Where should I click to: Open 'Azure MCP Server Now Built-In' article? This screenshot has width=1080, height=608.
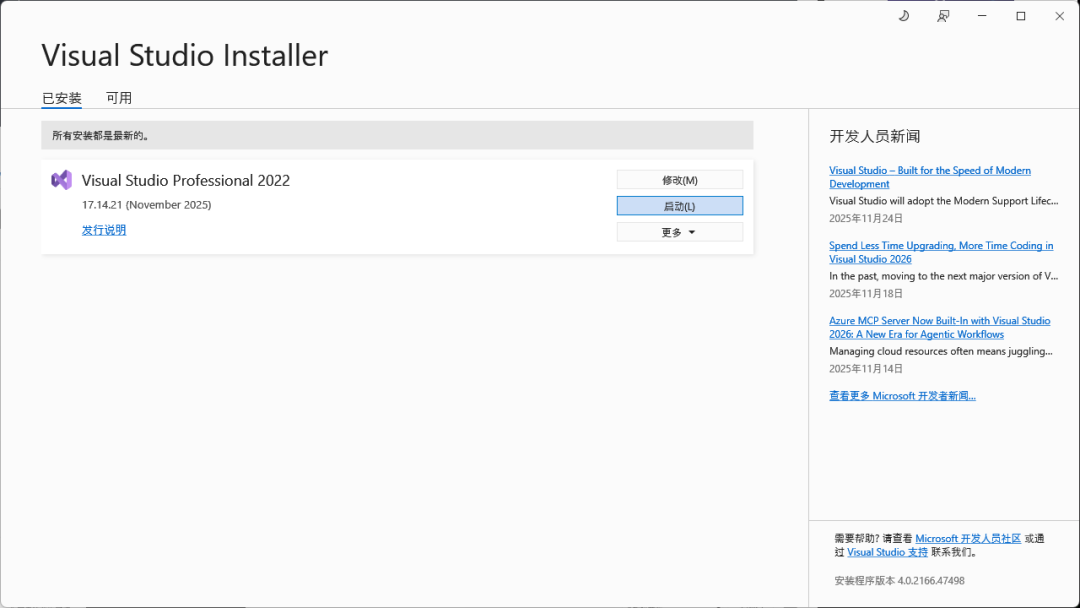pos(939,327)
